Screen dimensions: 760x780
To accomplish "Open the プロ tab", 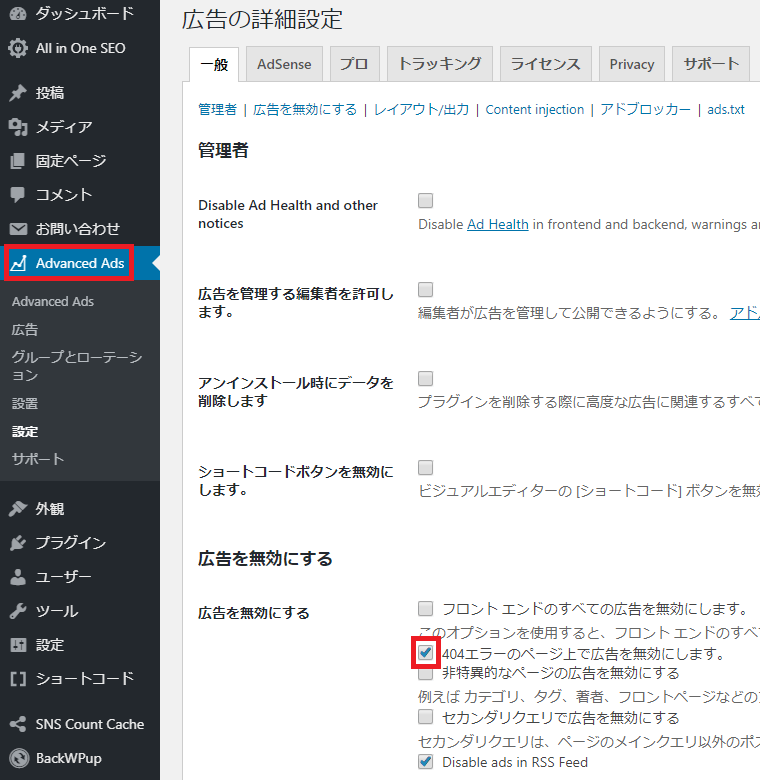I will tap(355, 64).
